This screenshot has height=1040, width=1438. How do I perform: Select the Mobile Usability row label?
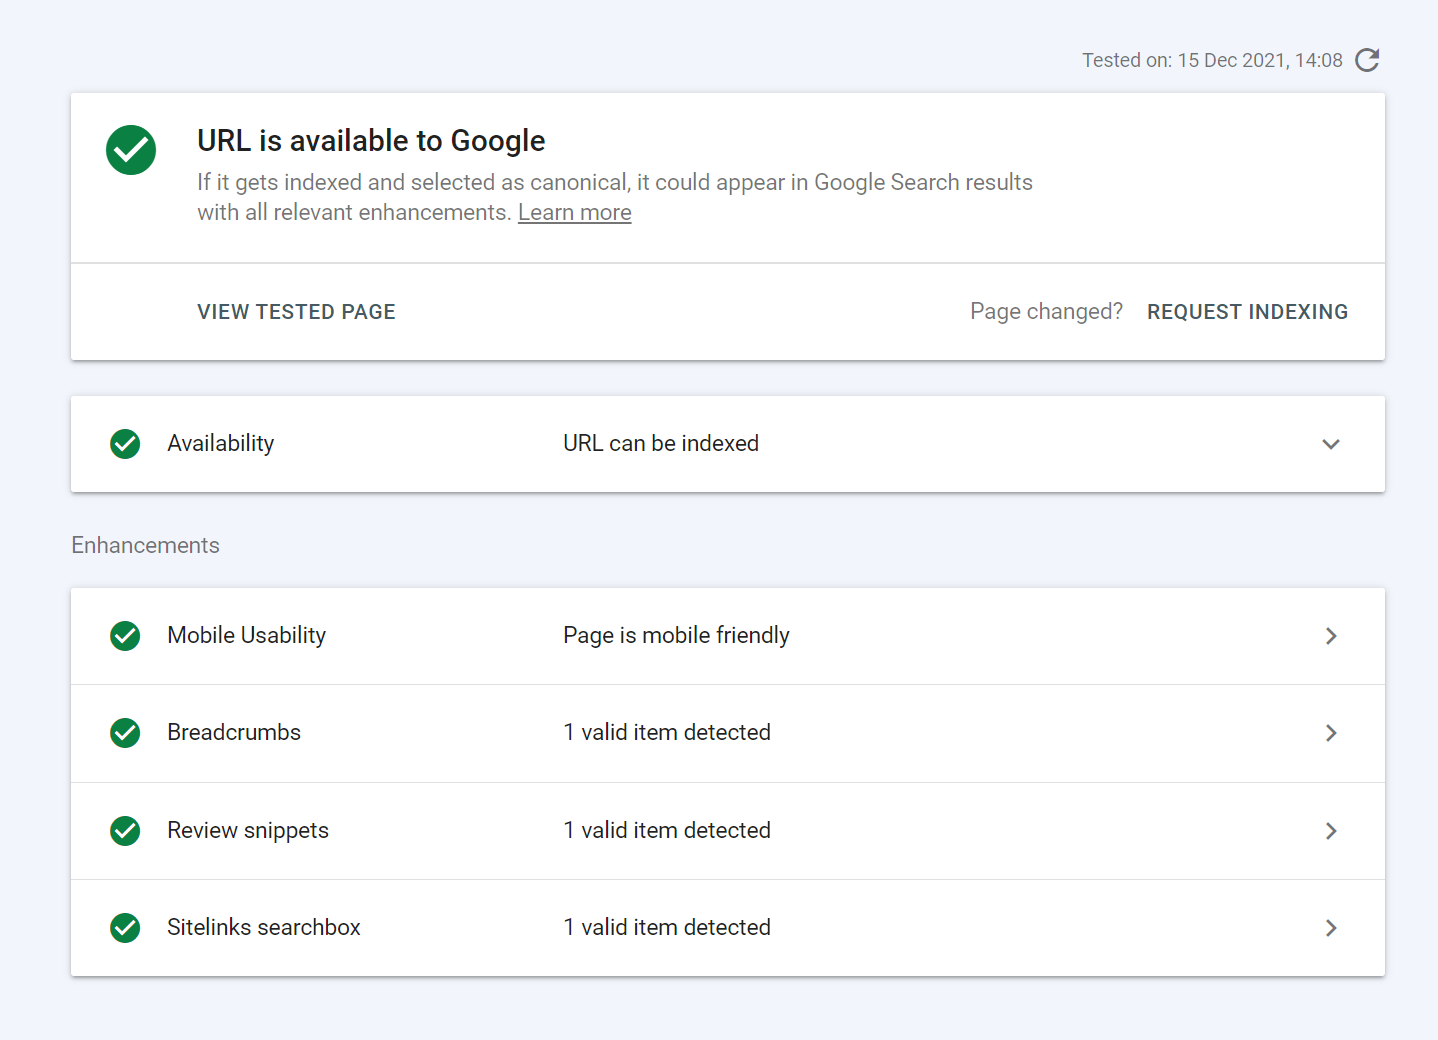click(246, 636)
